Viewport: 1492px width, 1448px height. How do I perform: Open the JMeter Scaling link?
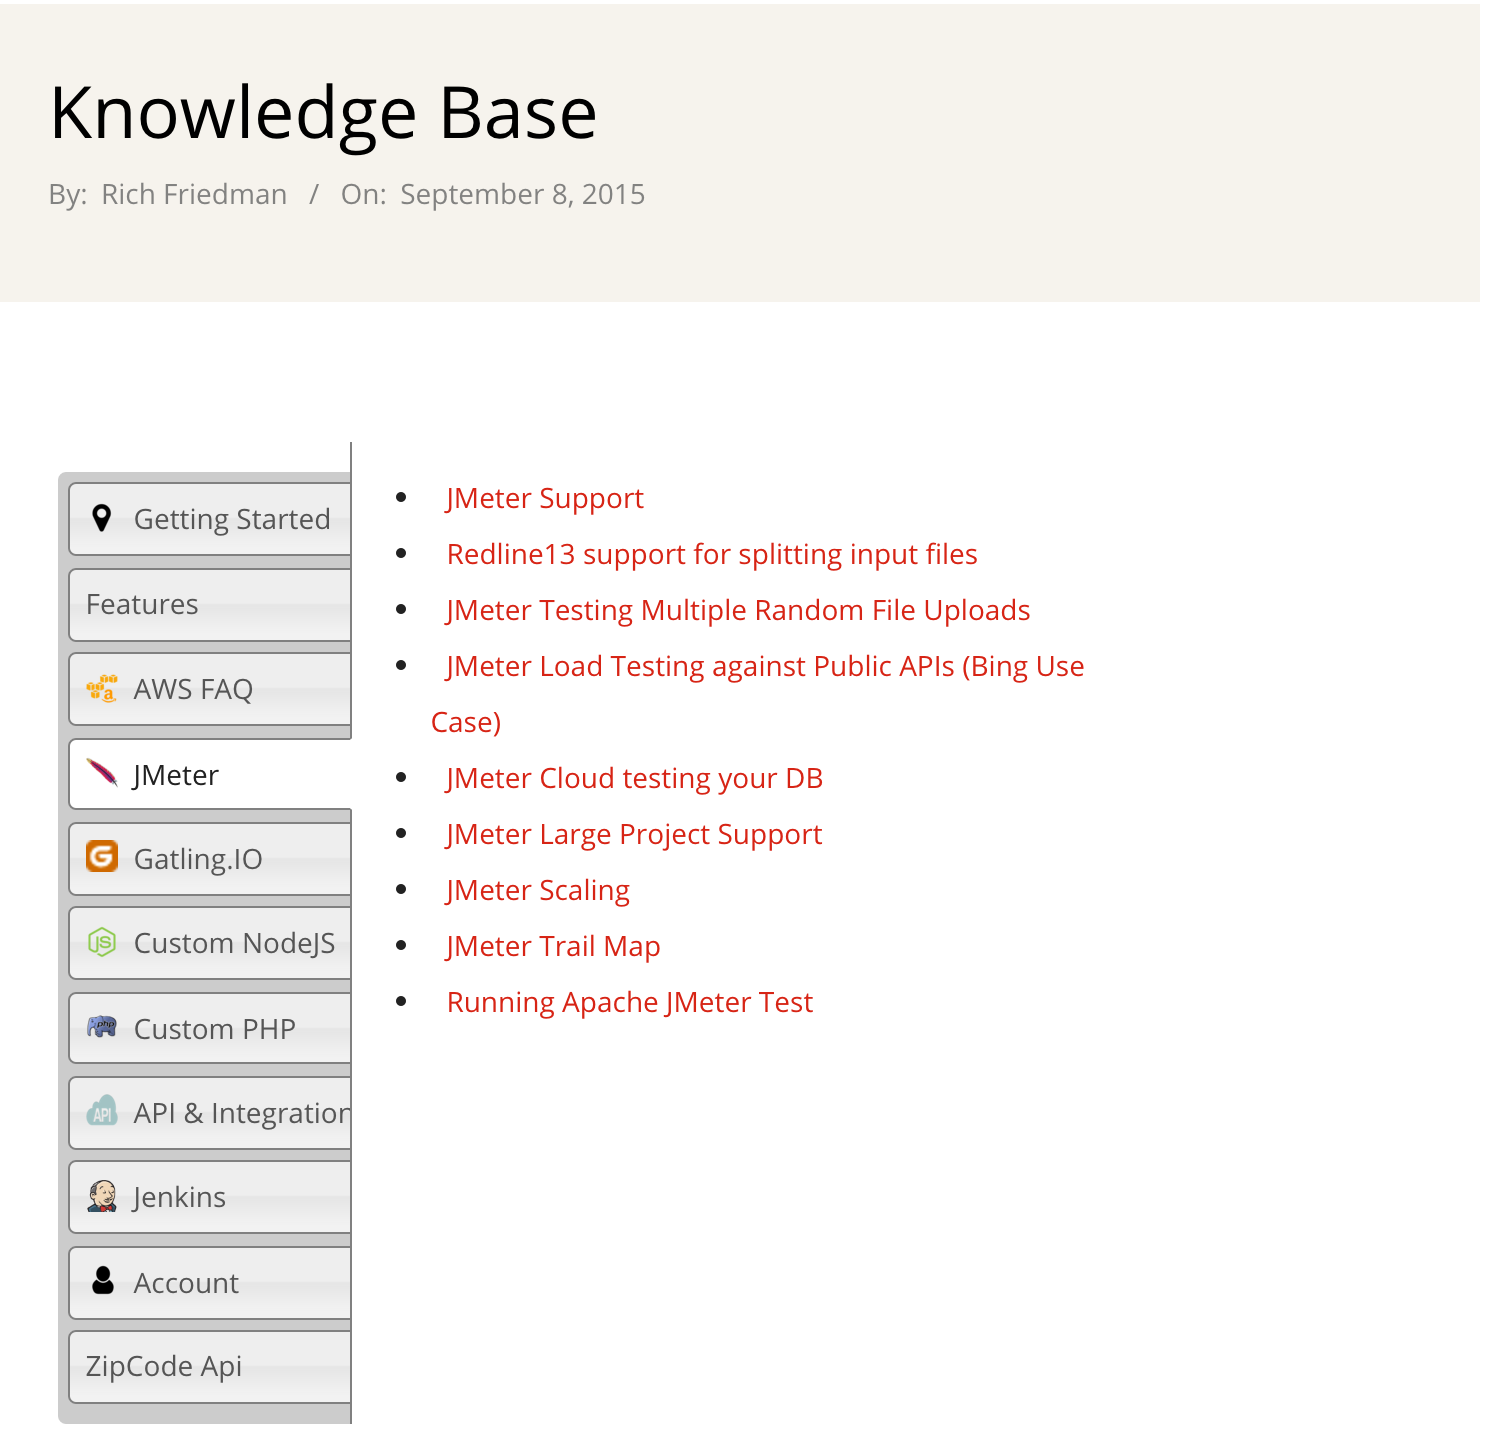538,890
